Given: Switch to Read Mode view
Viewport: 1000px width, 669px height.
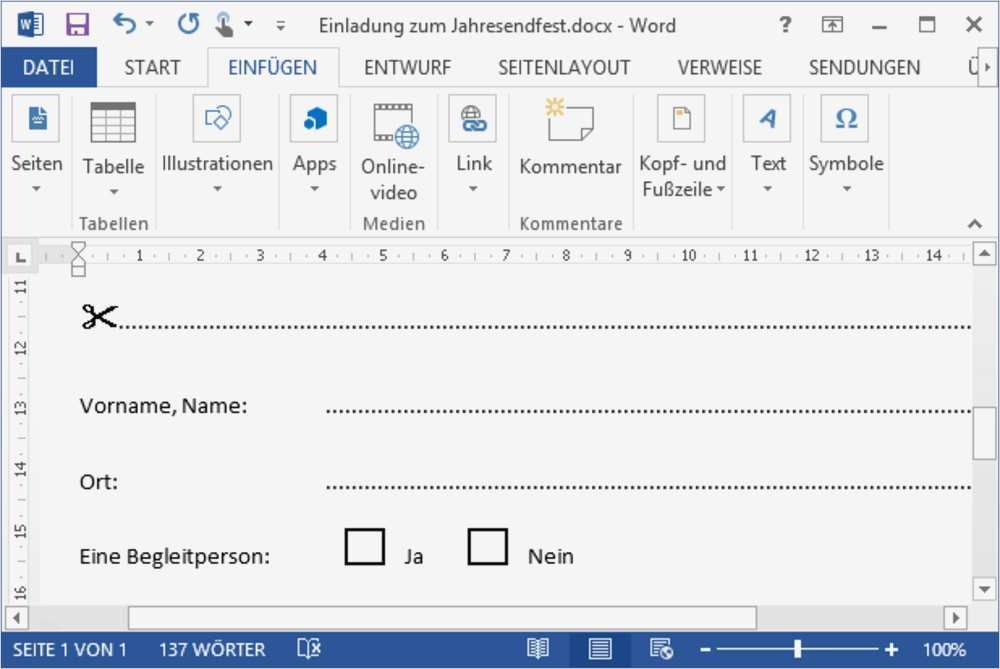Looking at the screenshot, I should pos(538,649).
